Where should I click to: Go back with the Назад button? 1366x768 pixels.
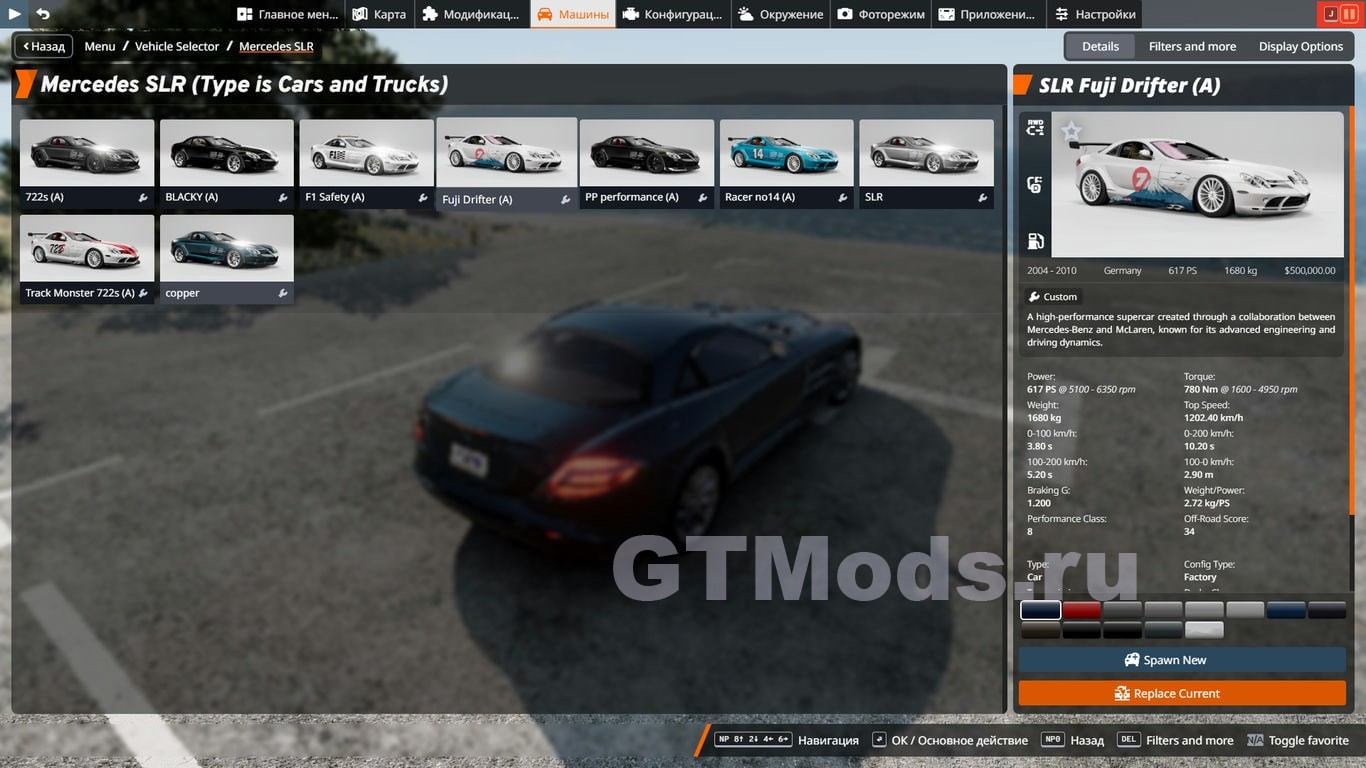point(43,46)
